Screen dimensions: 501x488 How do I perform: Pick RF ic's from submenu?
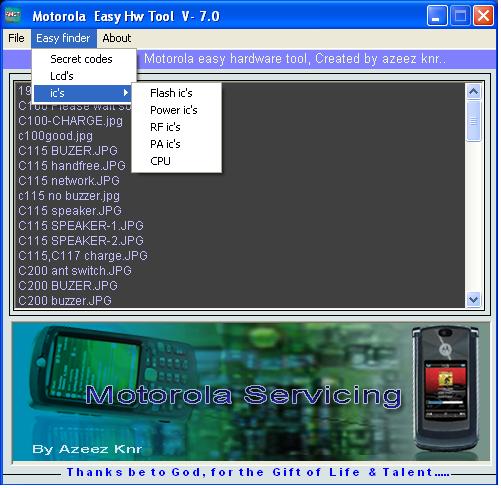(x=165, y=127)
